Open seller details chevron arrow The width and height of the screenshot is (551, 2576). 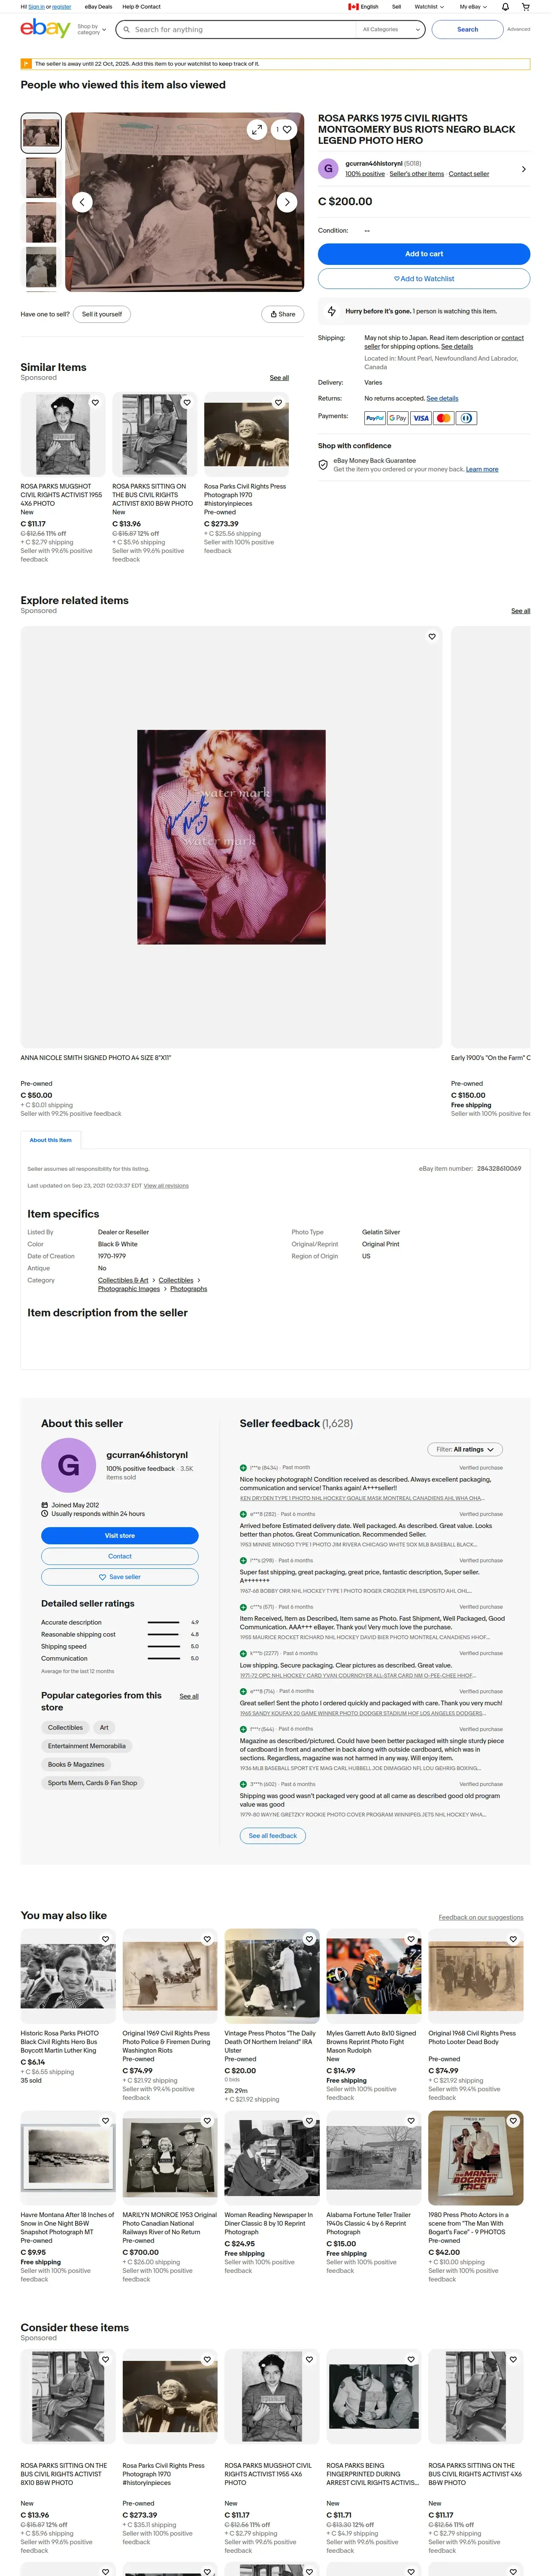coord(524,169)
